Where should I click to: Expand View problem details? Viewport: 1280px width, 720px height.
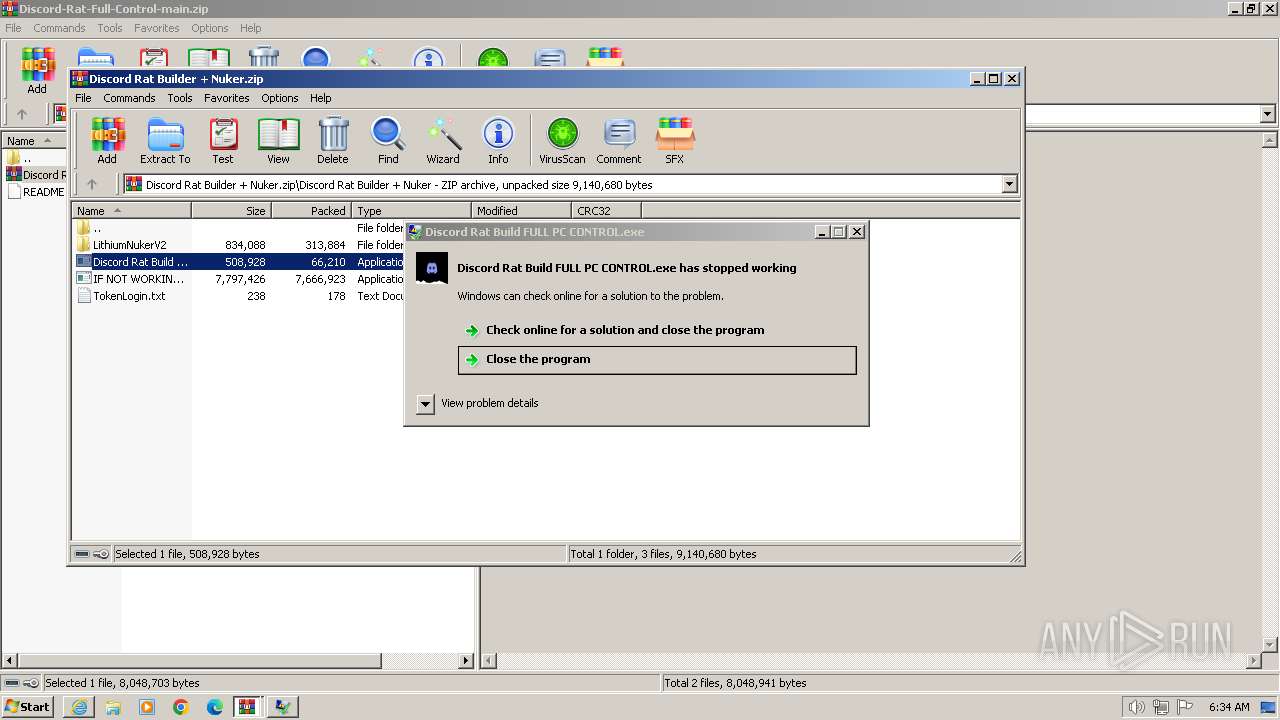425,404
